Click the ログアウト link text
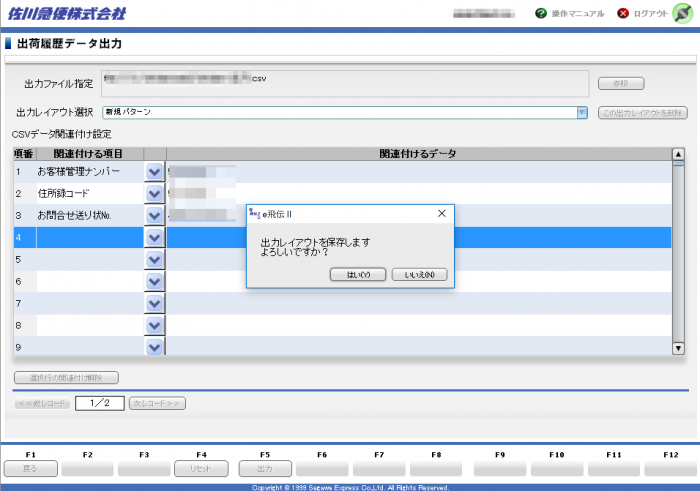Image resolution: width=700 pixels, height=491 pixels. click(650, 14)
